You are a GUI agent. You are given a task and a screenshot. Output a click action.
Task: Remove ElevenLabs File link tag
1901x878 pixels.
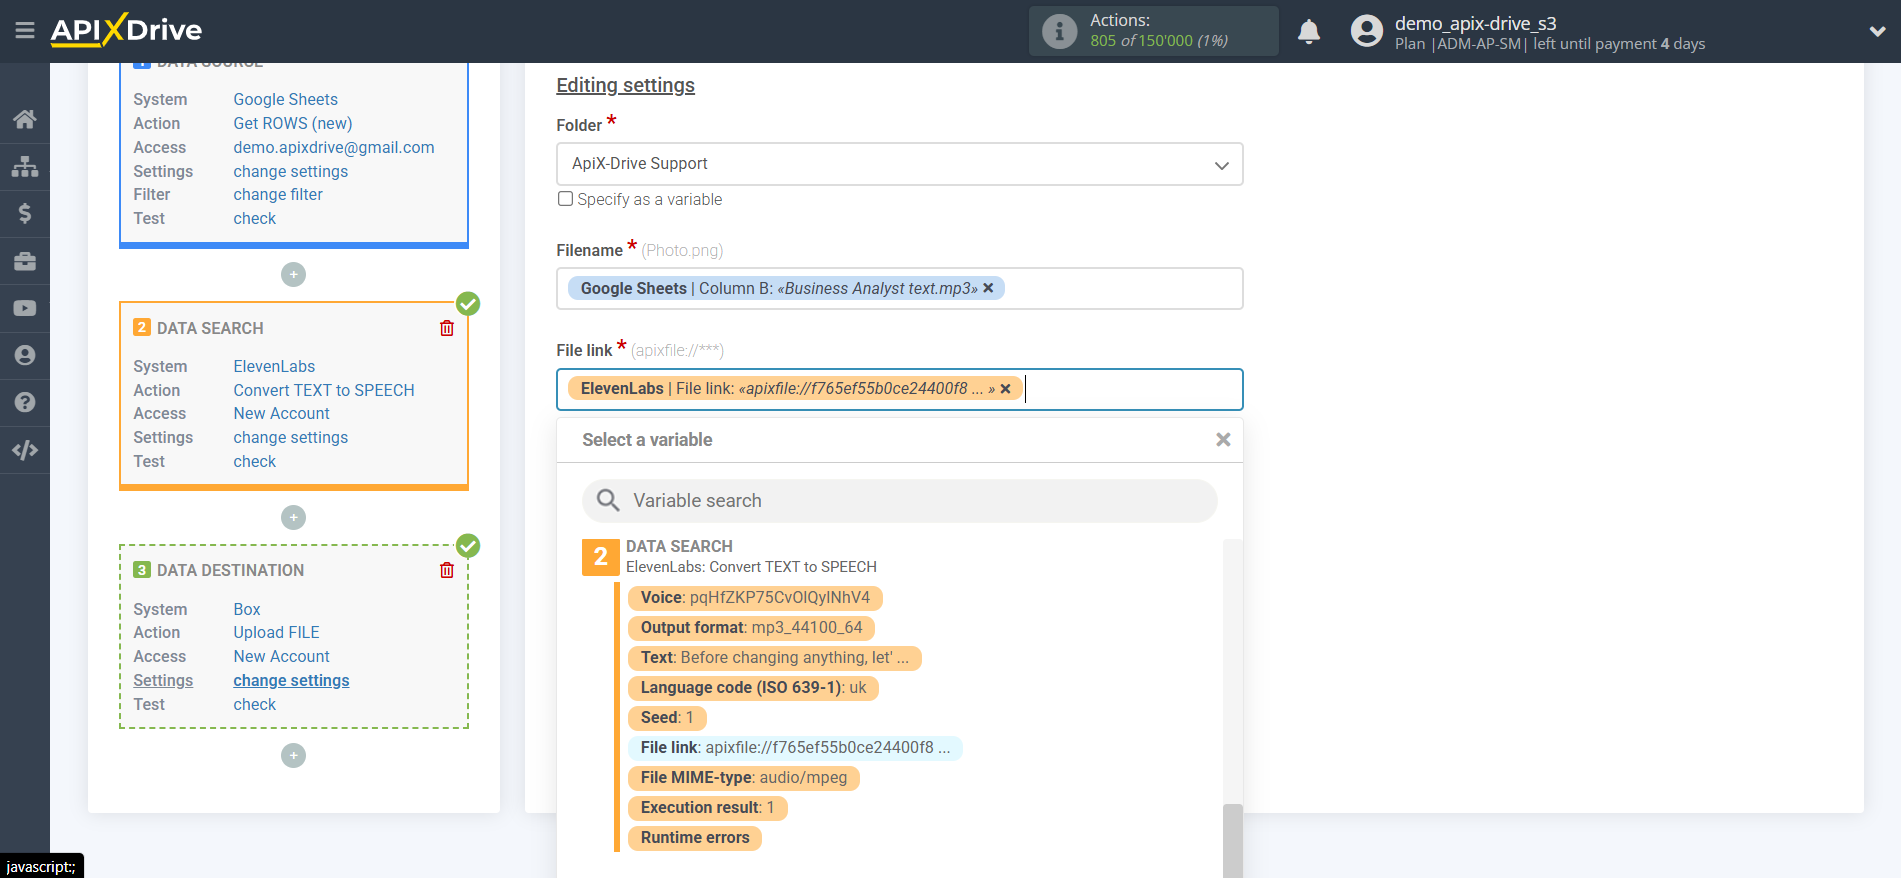[1005, 389]
